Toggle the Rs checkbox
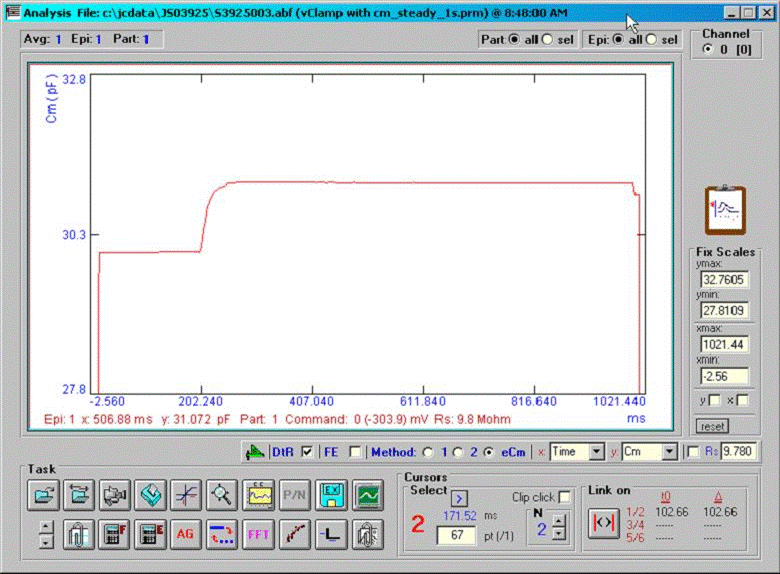The width and height of the screenshot is (780, 574). coord(692,452)
